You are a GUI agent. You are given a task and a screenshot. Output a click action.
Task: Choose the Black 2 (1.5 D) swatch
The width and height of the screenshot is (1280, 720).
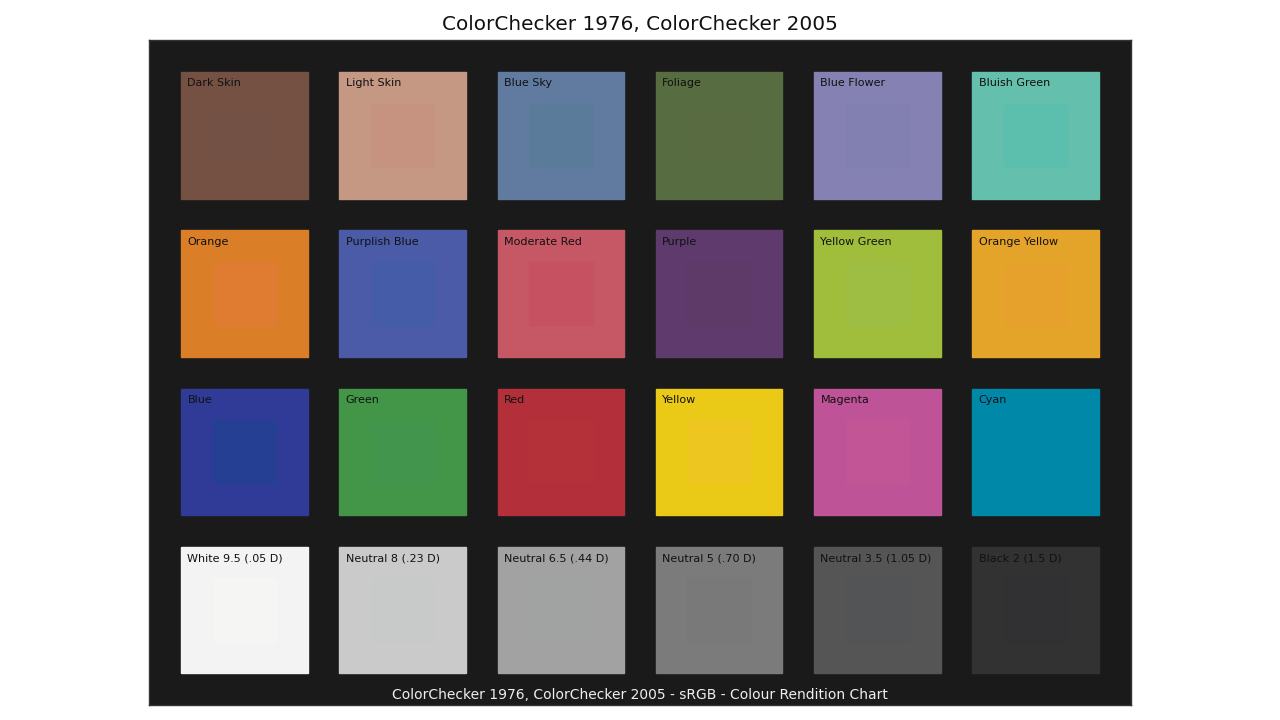coord(1036,610)
